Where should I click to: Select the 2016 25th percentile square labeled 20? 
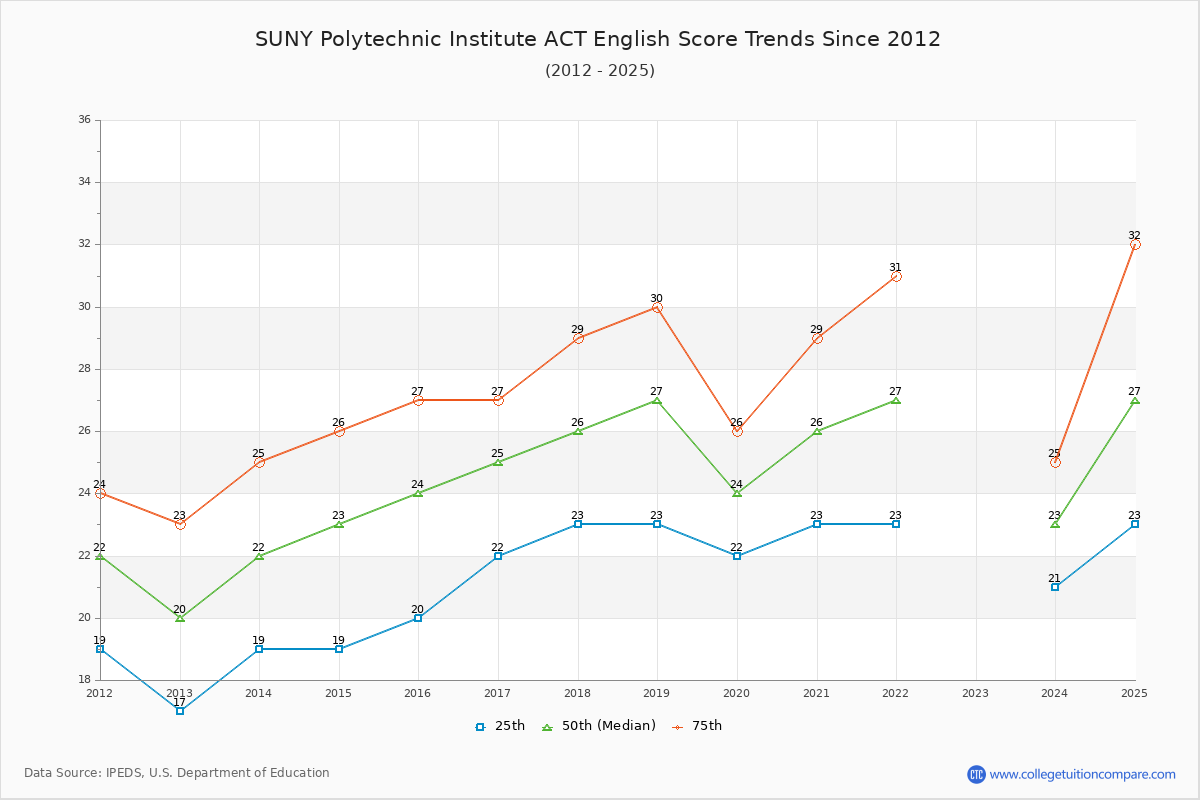click(418, 618)
